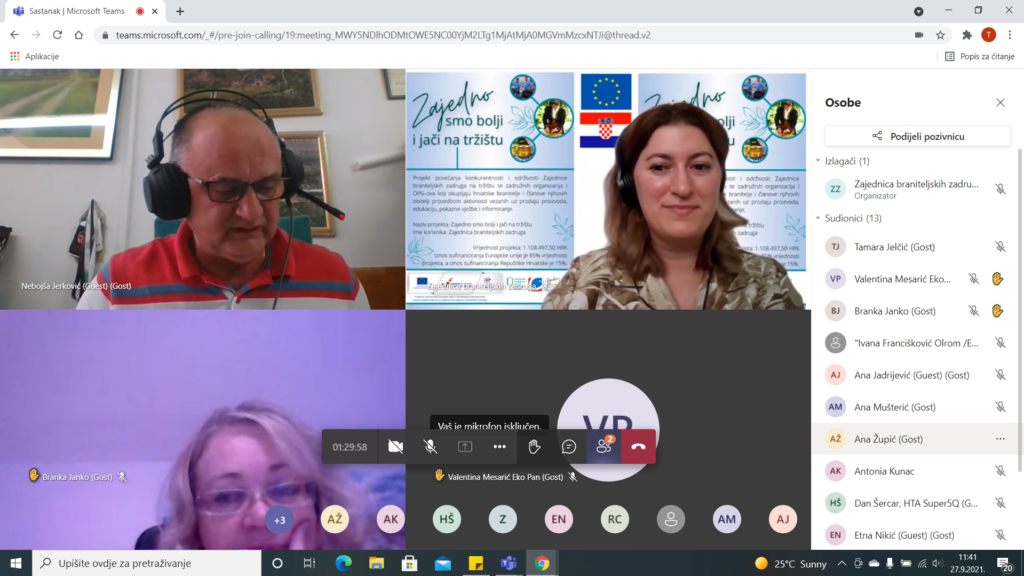
Task: Toggle the participants panel icon
Action: tap(603, 446)
